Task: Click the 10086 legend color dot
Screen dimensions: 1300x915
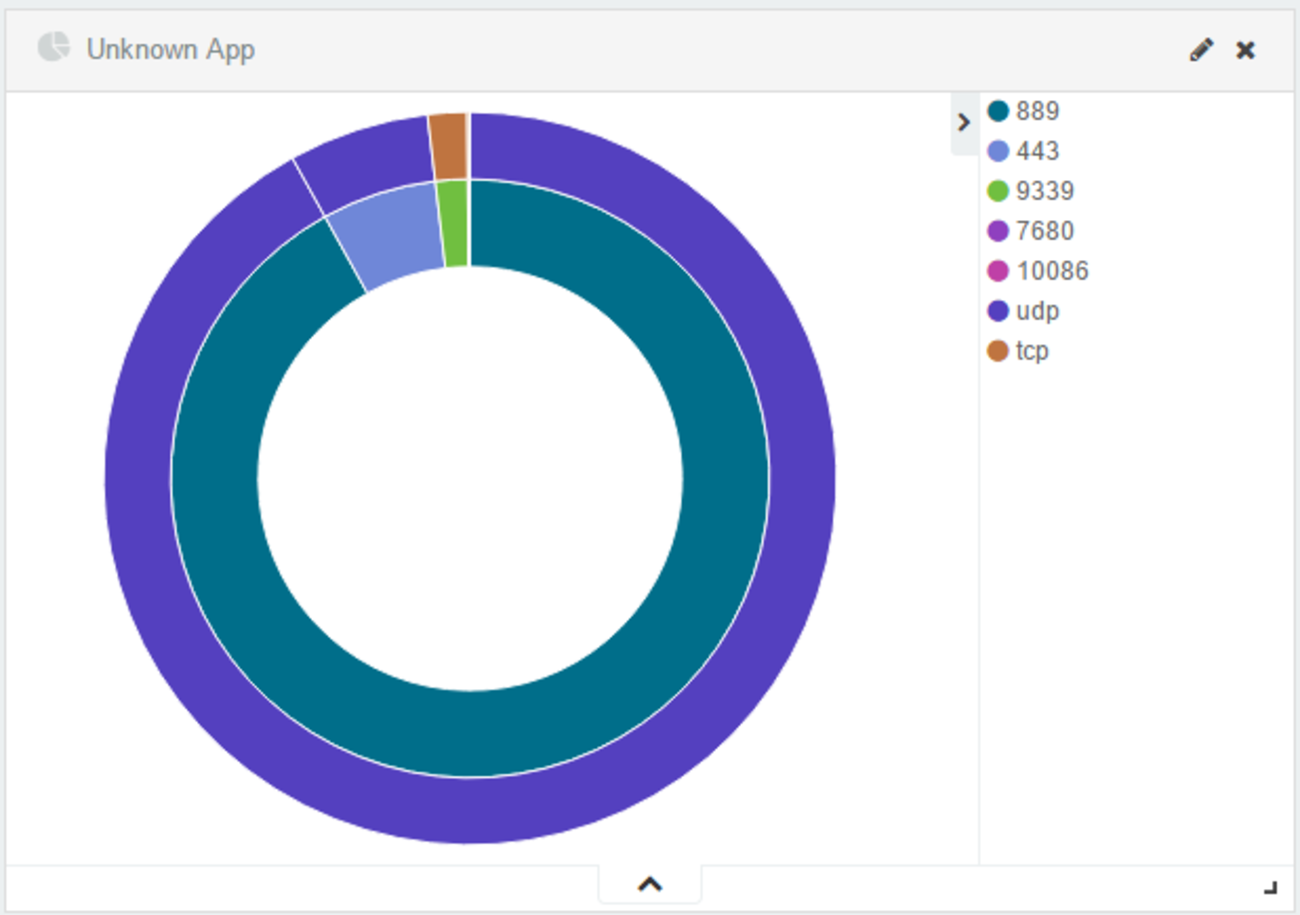Action: pos(998,271)
